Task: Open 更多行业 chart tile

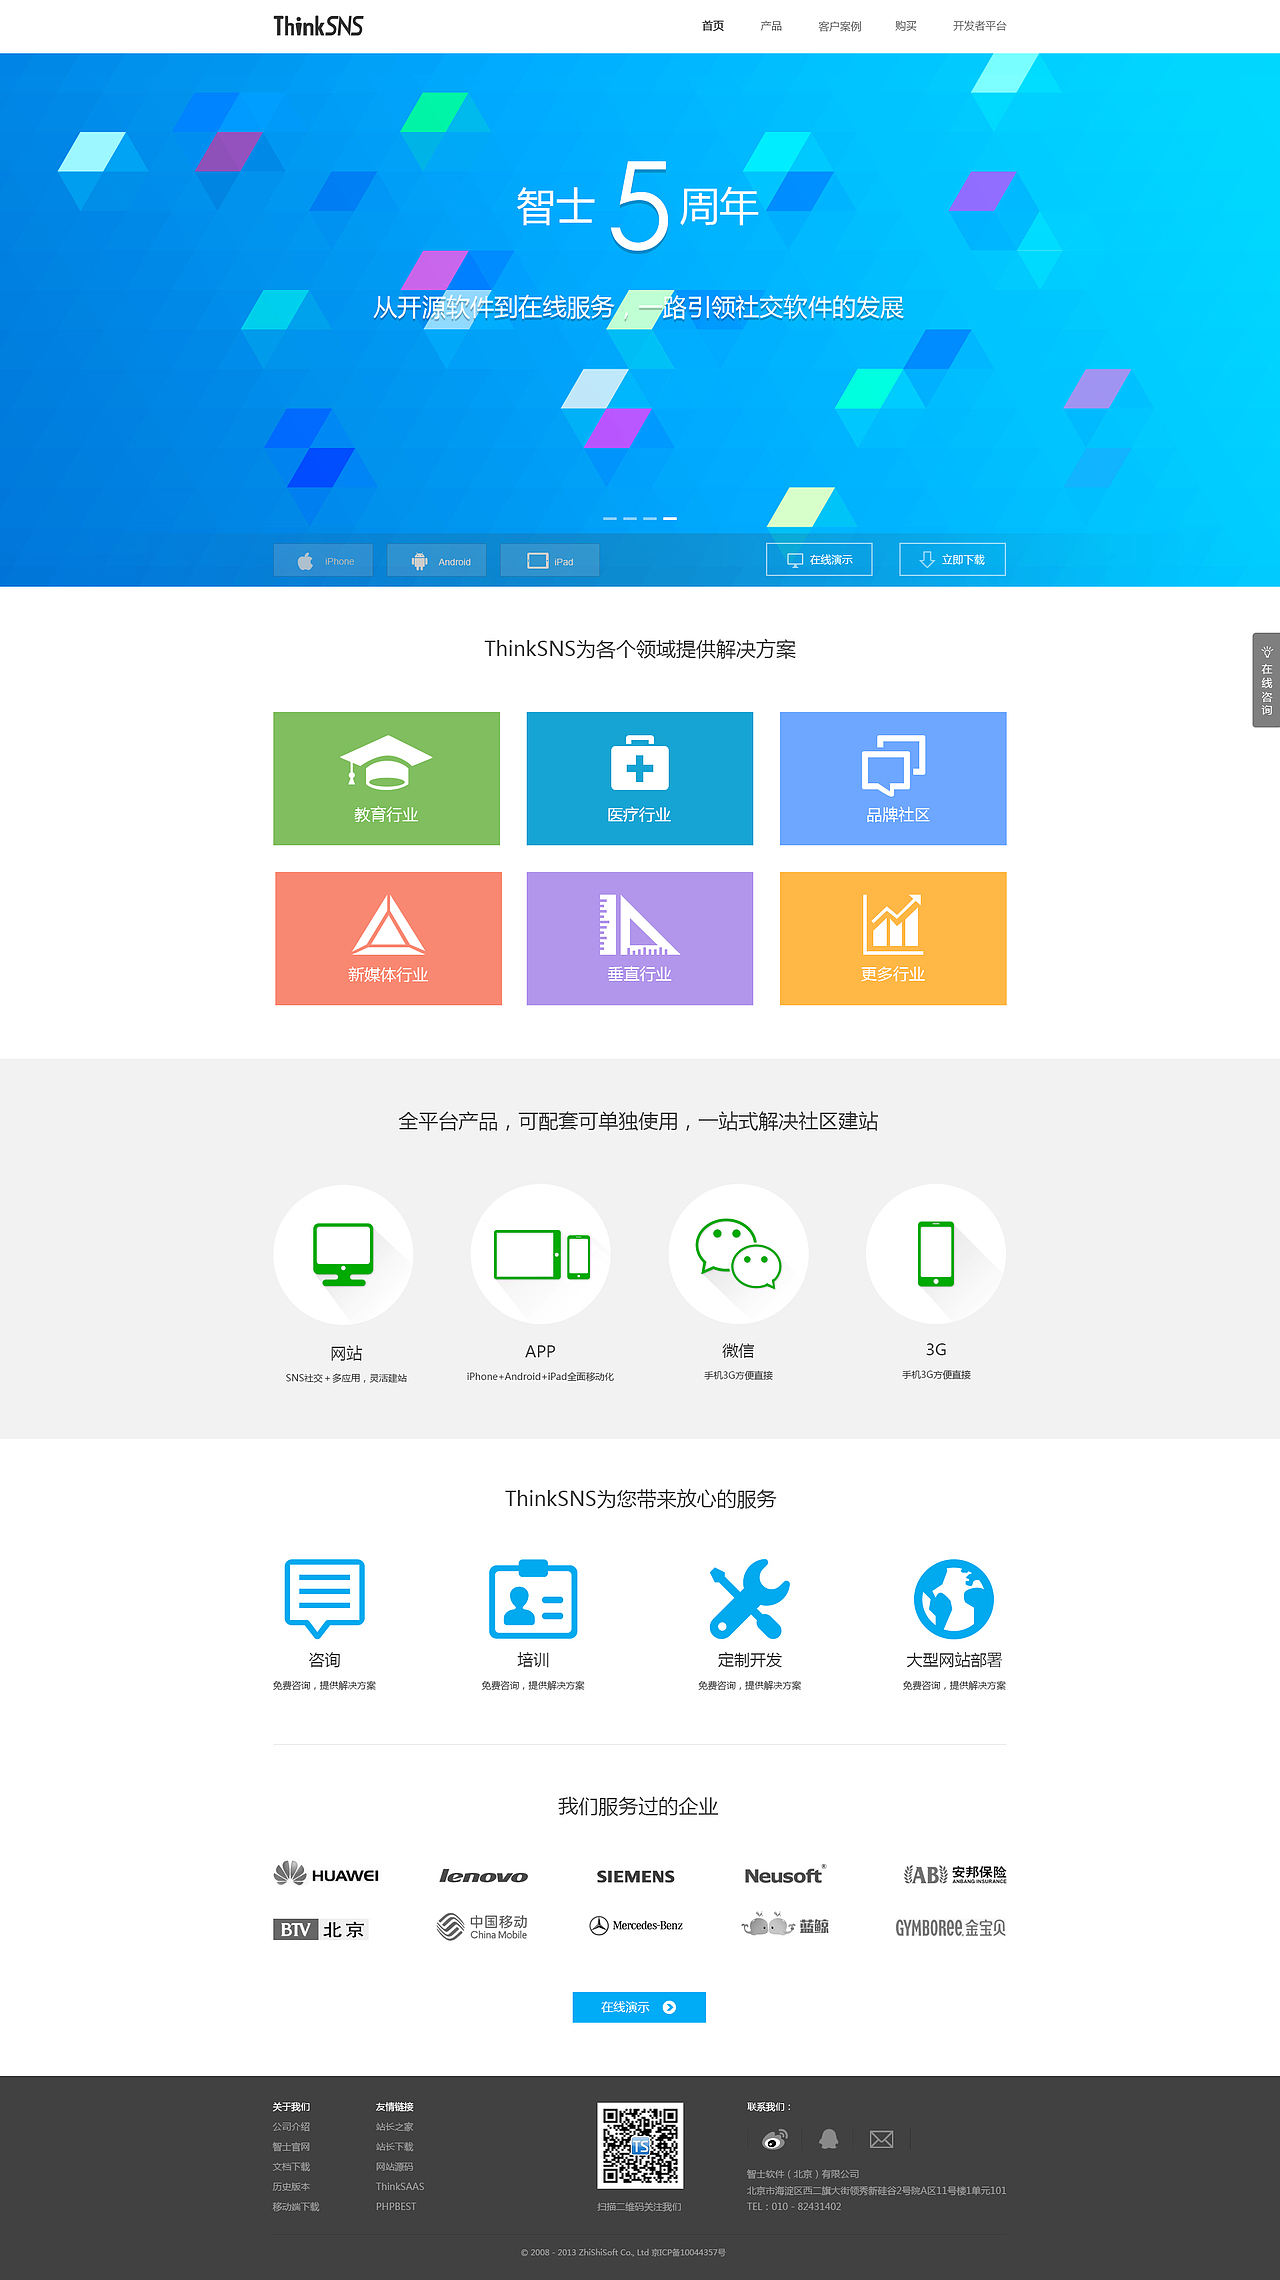Action: tap(893, 938)
